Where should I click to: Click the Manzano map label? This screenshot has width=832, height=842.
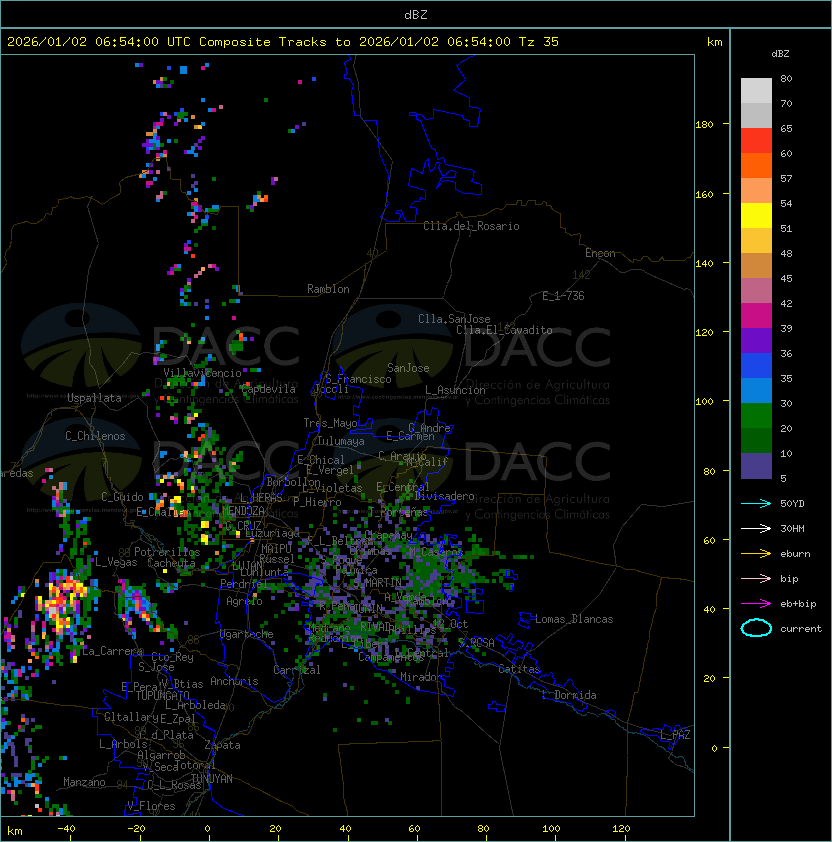point(84,782)
